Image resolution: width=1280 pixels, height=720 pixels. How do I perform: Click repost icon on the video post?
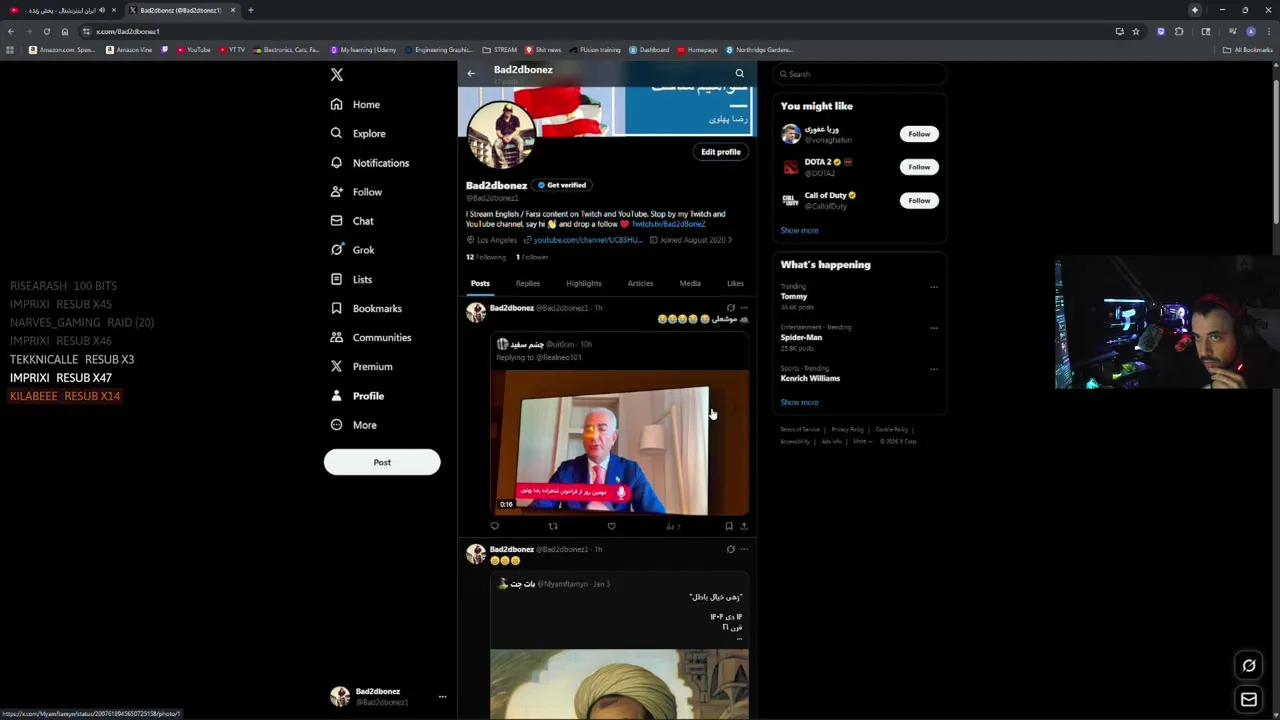click(553, 526)
